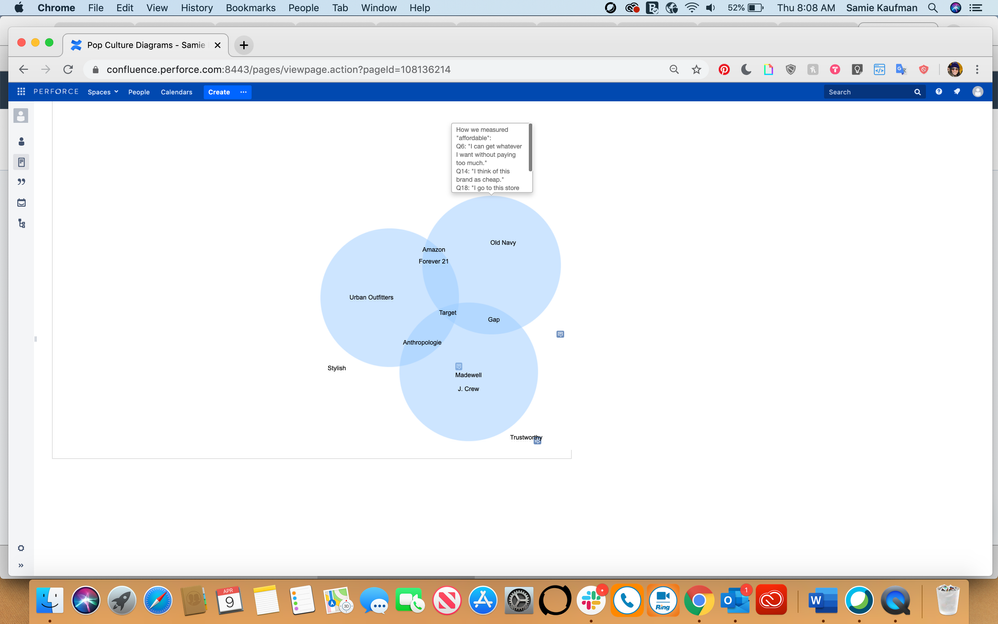Open the Calendars link in the header
Viewport: 998px width, 624px height.
point(176,92)
